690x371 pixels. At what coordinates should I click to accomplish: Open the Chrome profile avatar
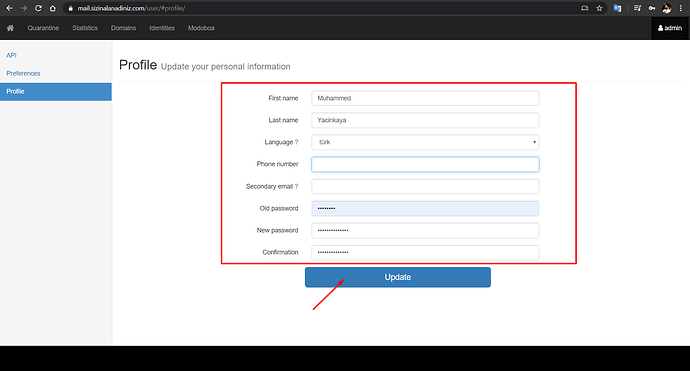(667, 8)
